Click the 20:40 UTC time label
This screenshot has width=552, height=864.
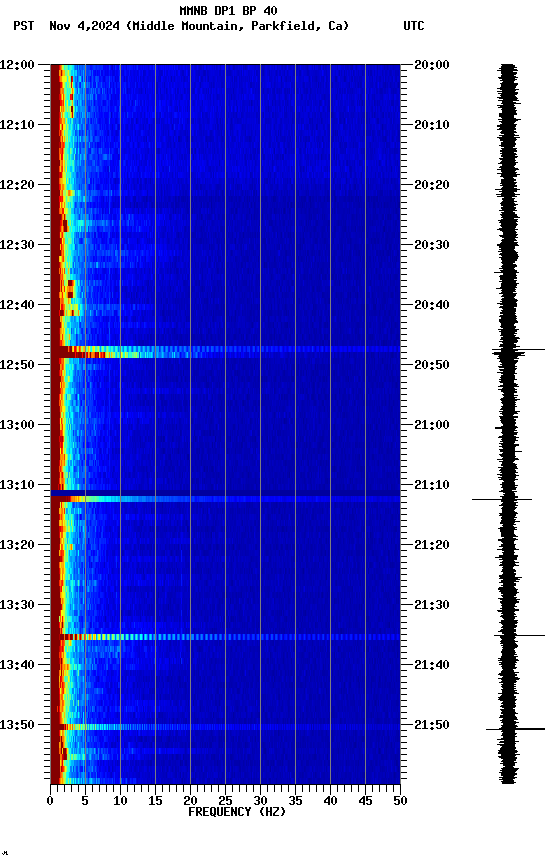(432, 305)
